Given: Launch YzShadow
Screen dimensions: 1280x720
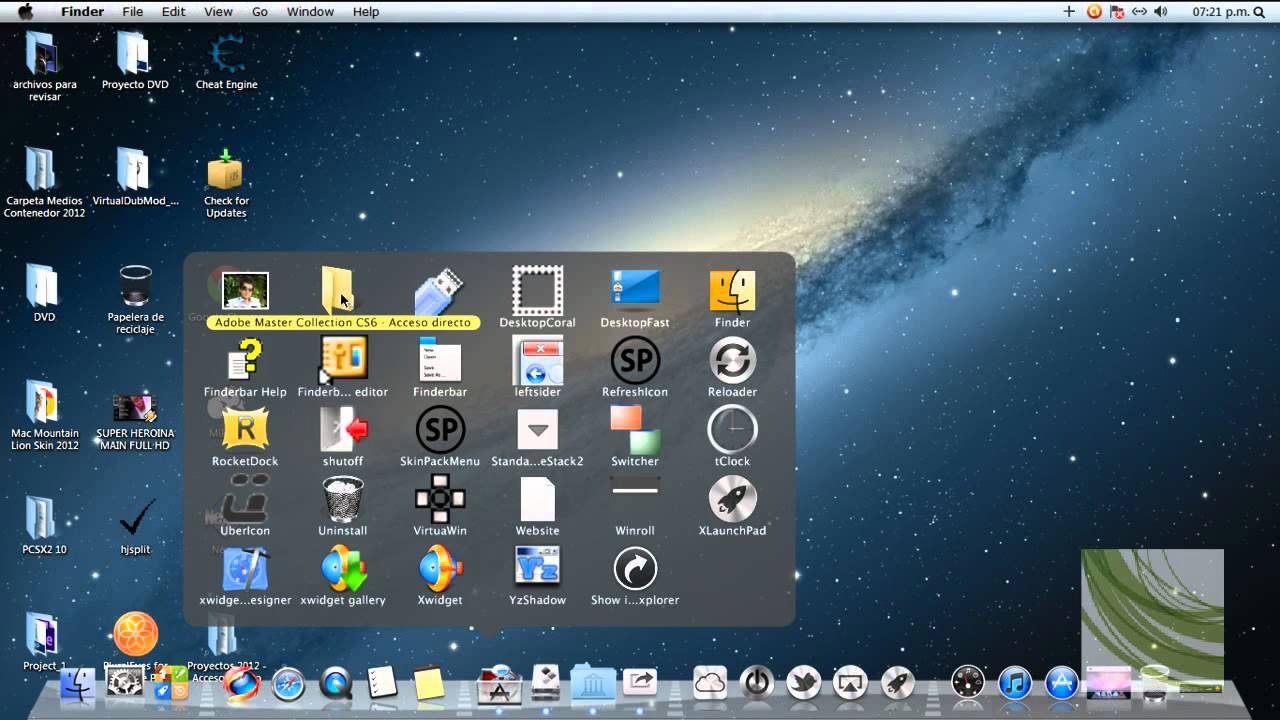Looking at the screenshot, I should [537, 566].
